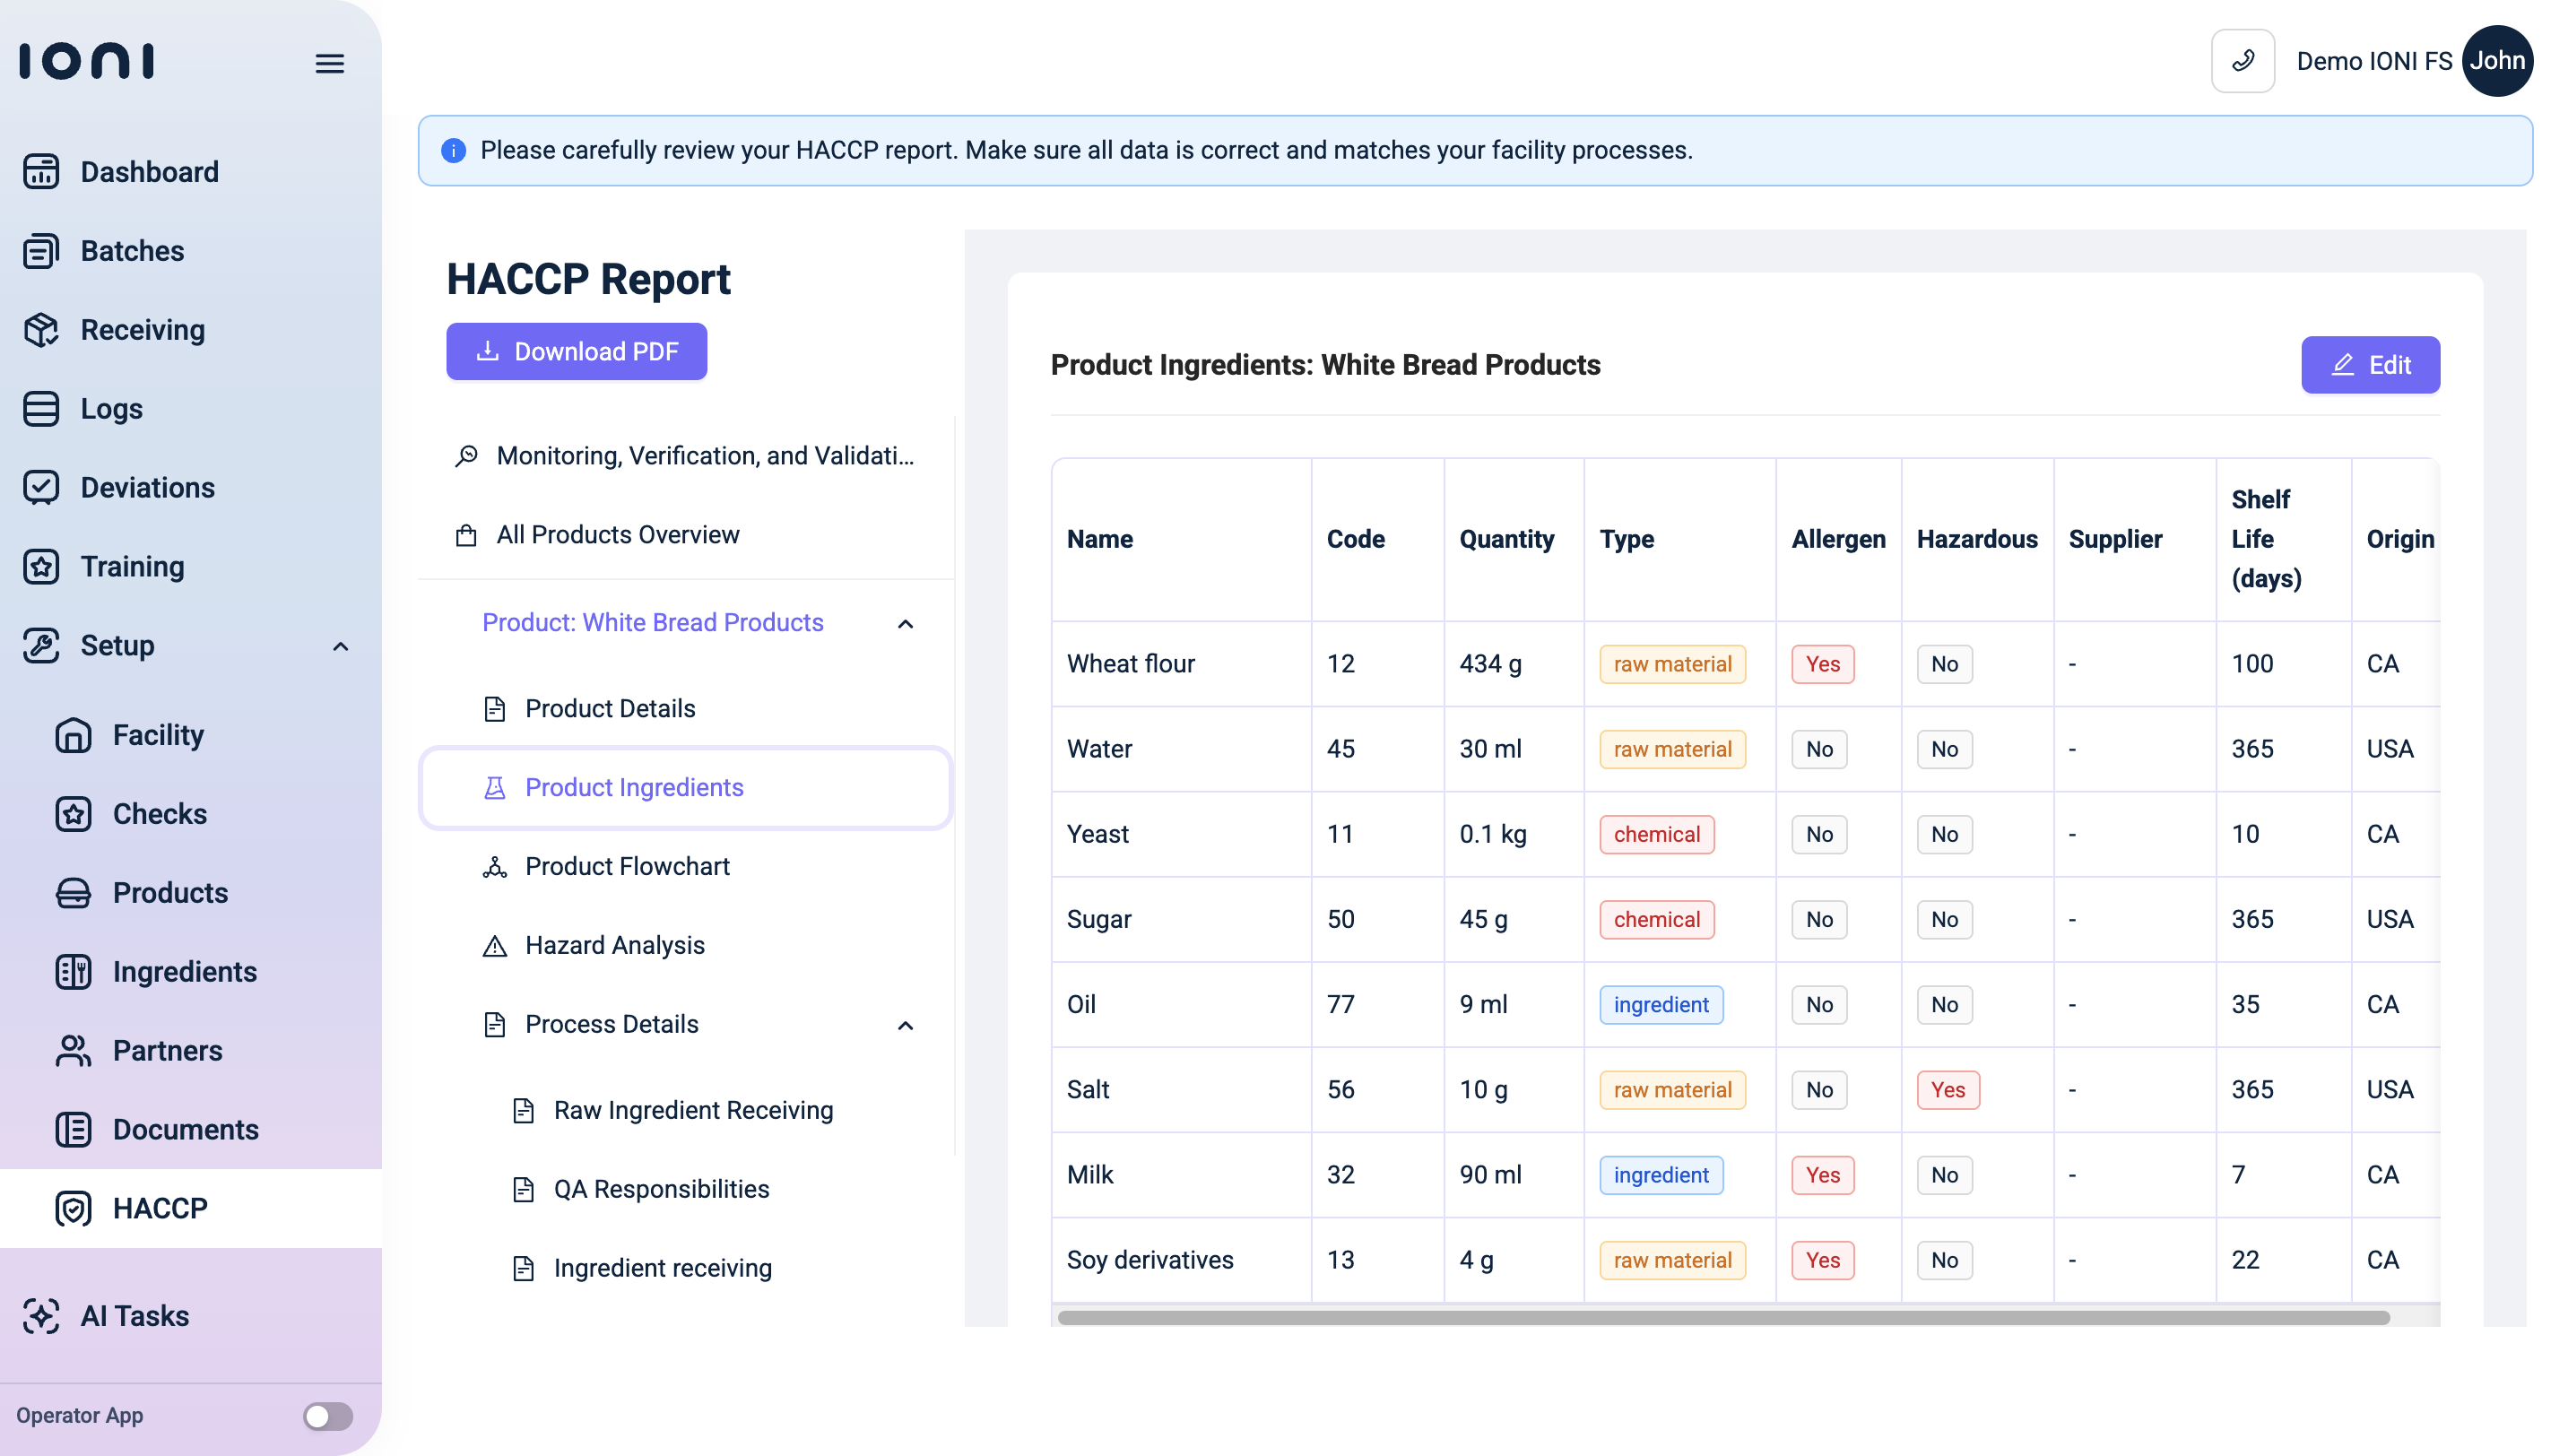The height and width of the screenshot is (1456, 2568).
Task: Enable the Operator App switch
Action: (328, 1416)
